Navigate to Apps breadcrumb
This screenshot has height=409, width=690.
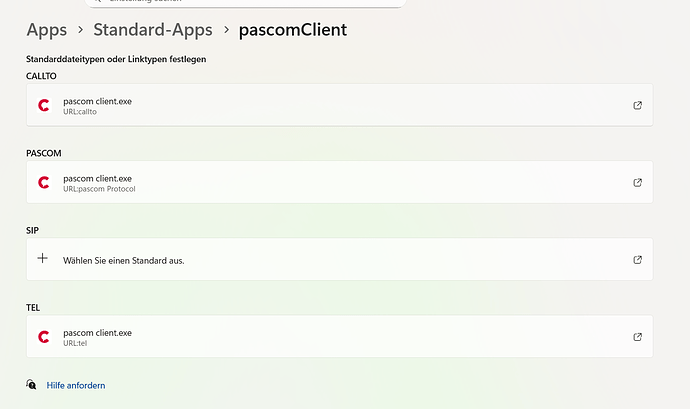click(47, 30)
